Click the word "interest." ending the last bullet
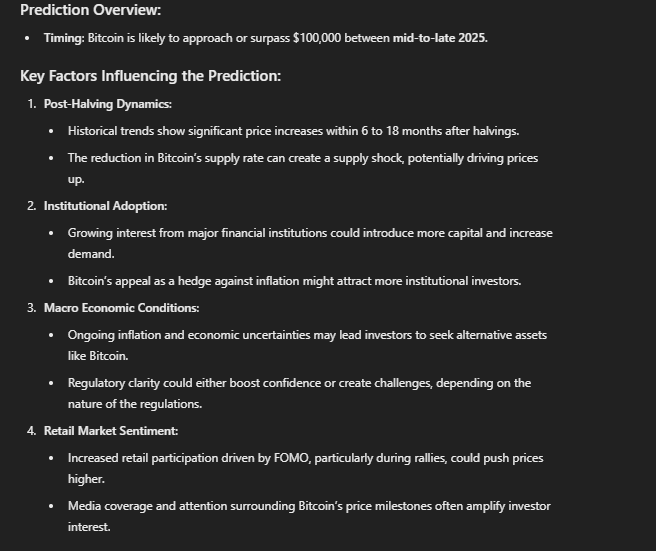Image resolution: width=656 pixels, height=551 pixels. click(x=89, y=527)
